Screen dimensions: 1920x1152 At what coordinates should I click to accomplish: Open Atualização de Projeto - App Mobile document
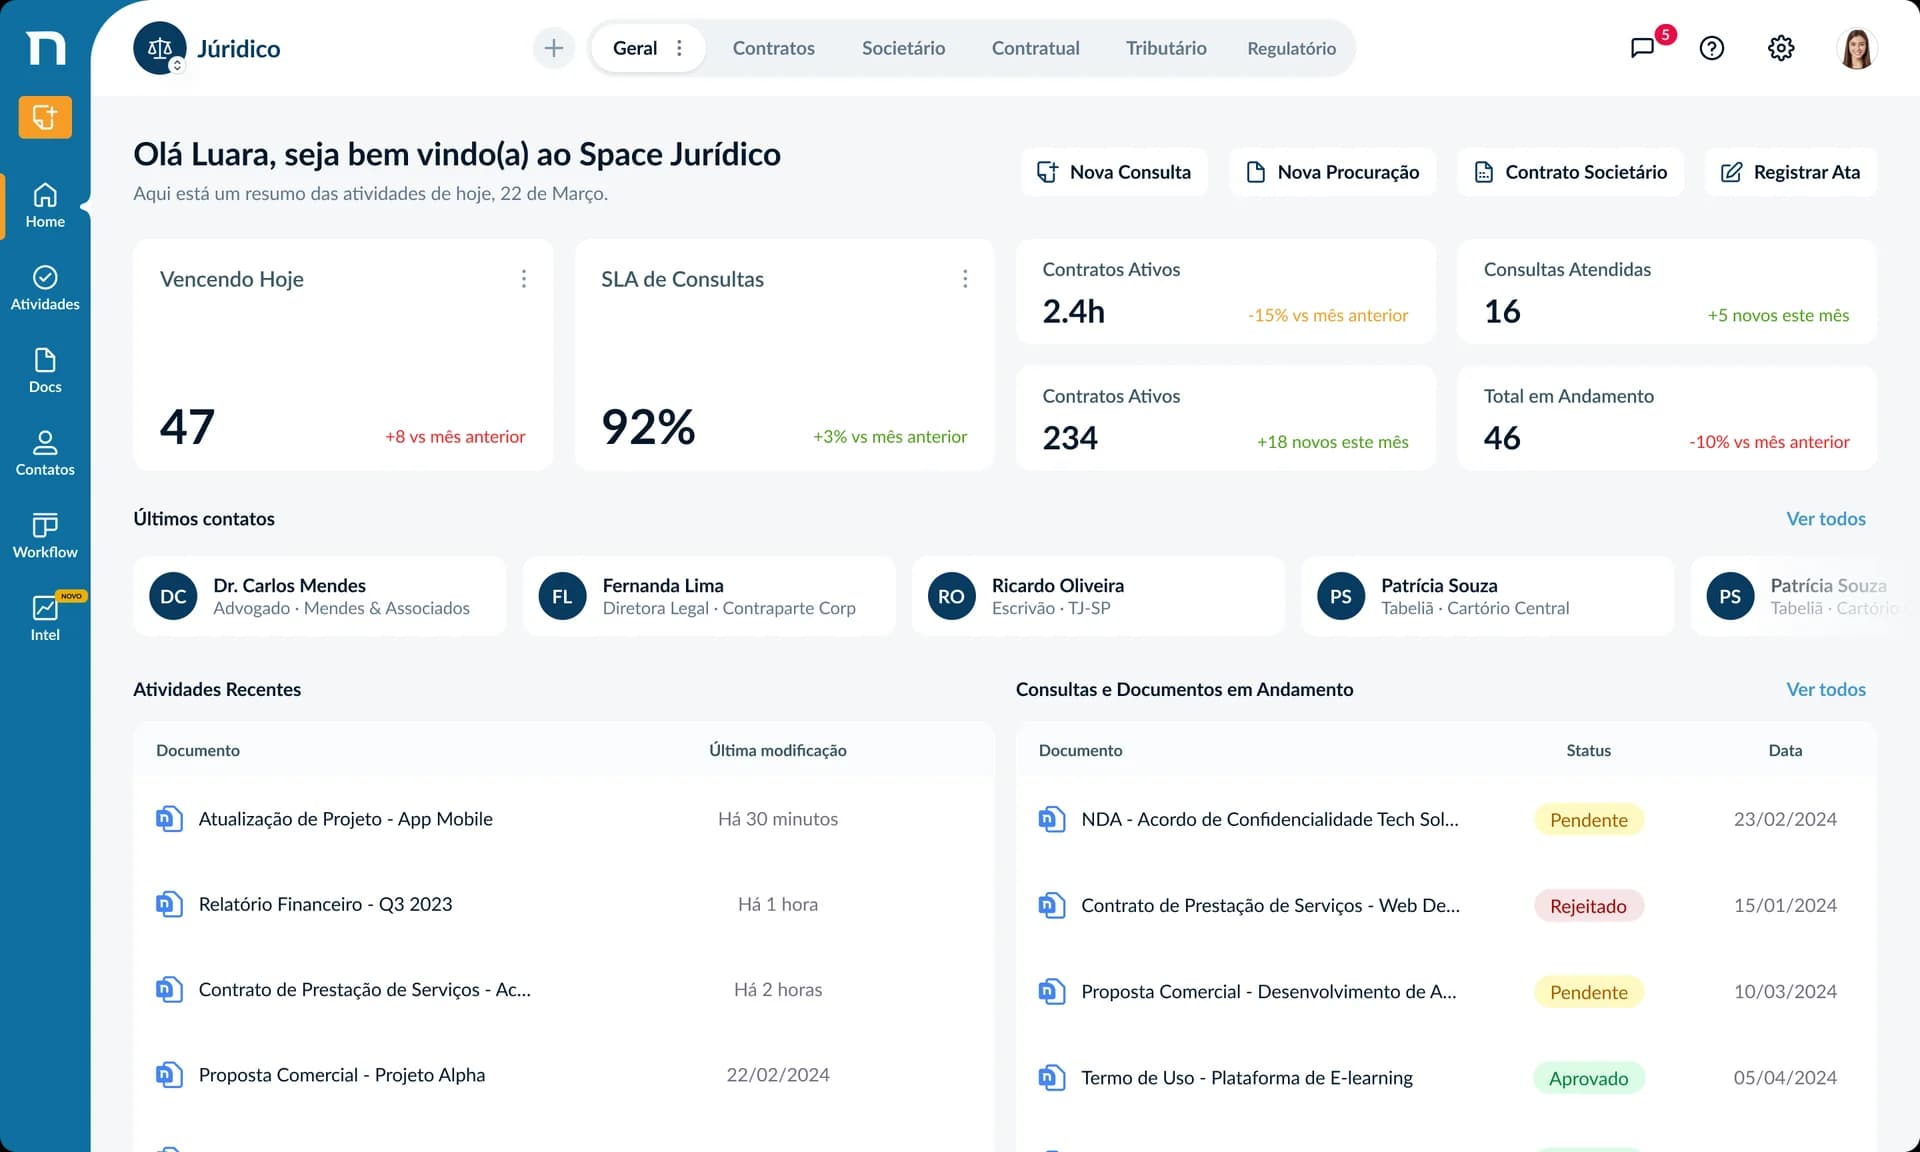click(x=345, y=819)
